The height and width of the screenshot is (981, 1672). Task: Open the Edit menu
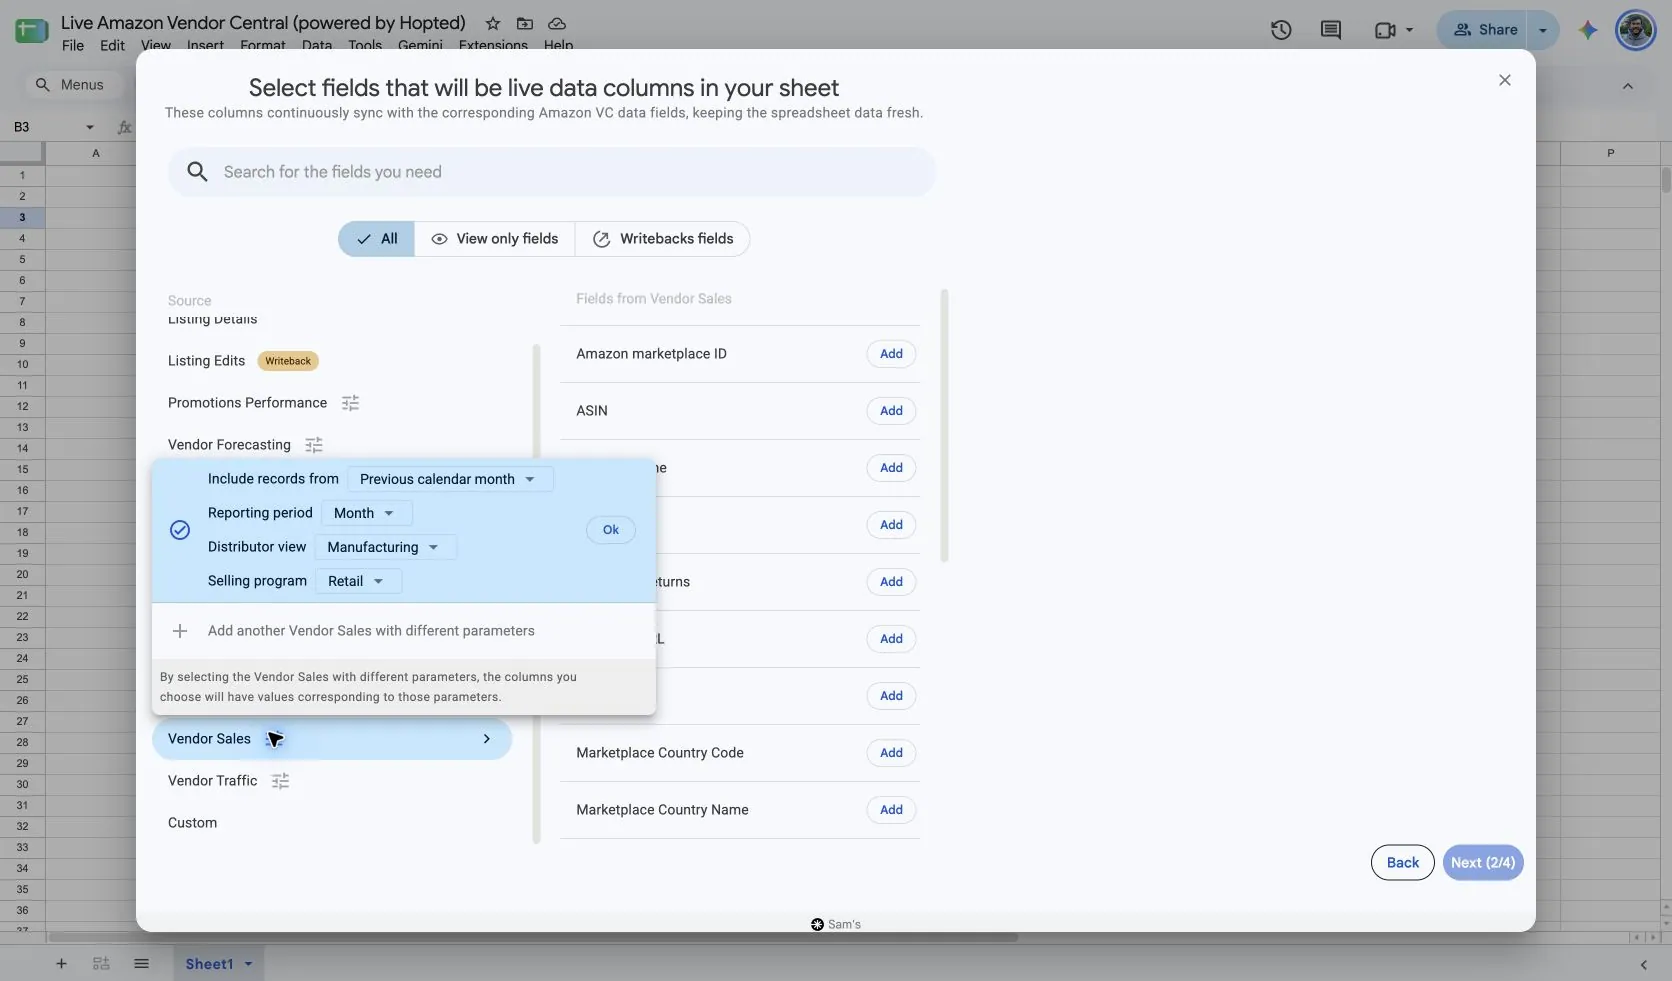click(x=112, y=45)
